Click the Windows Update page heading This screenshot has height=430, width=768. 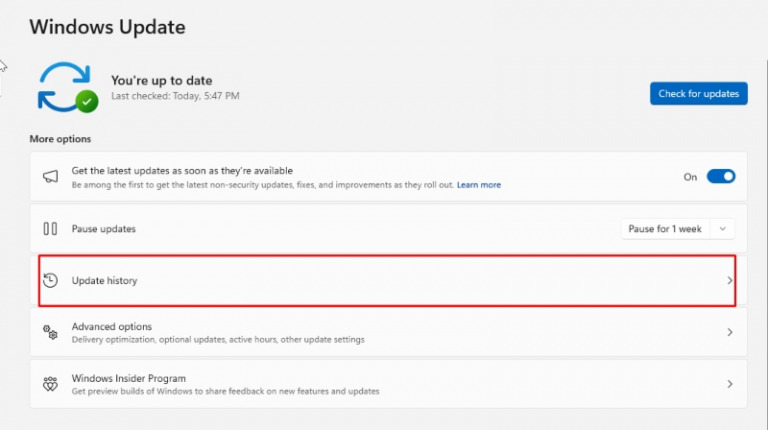107,26
